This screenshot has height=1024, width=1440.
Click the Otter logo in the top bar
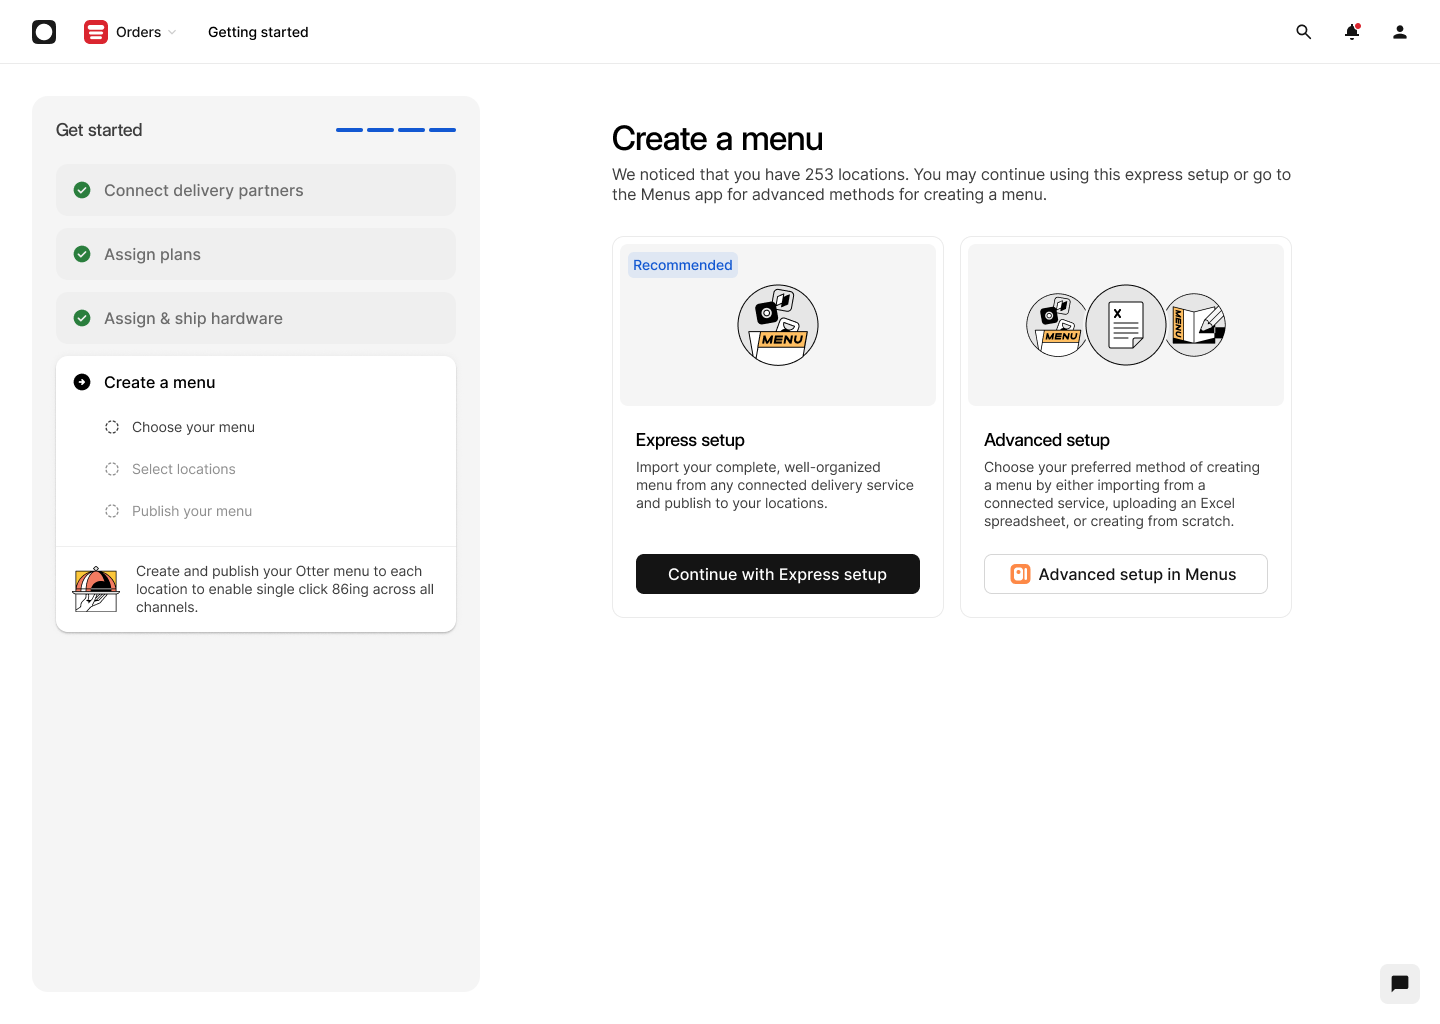pos(44,32)
